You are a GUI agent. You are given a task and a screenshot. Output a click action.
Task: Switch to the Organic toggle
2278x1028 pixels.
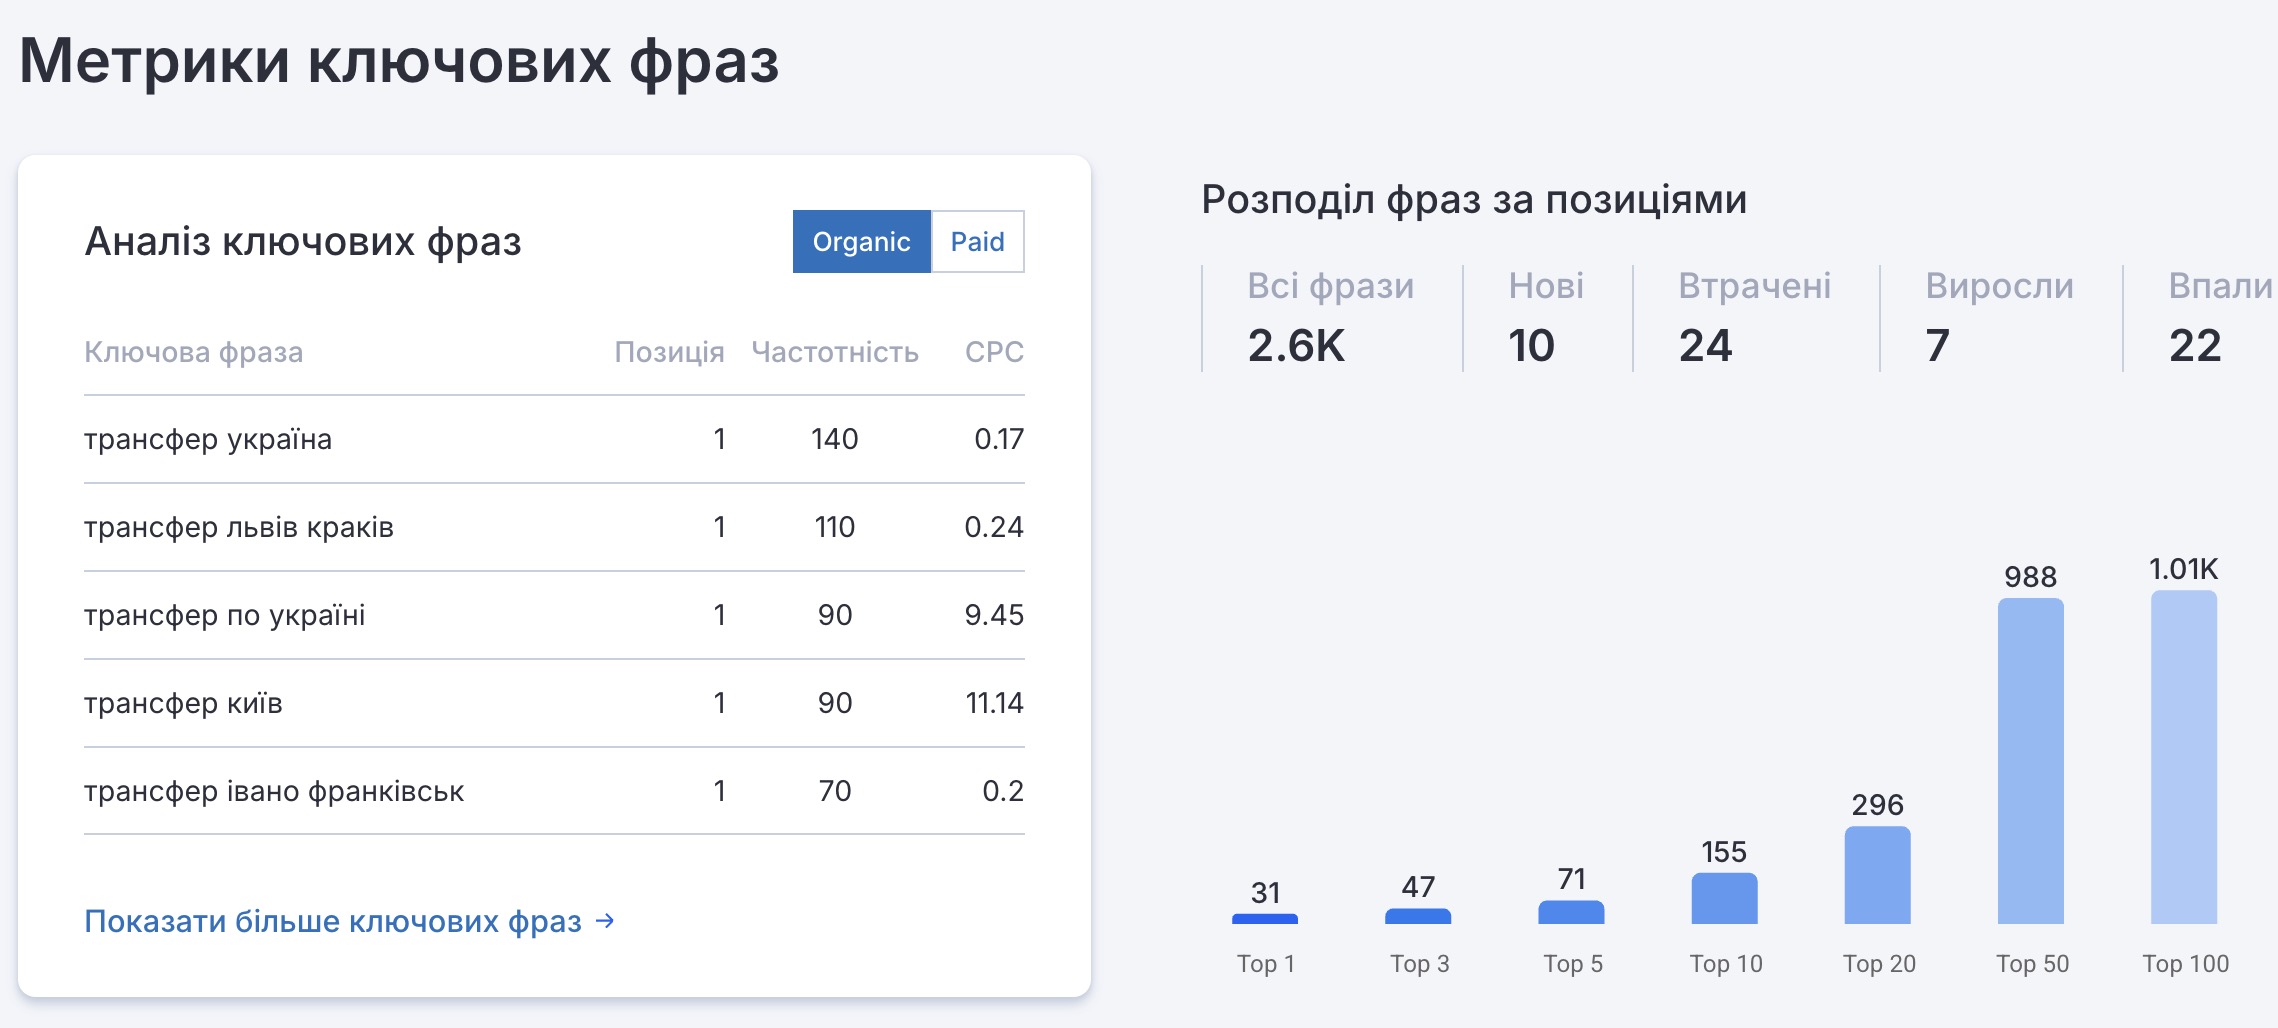click(x=861, y=242)
